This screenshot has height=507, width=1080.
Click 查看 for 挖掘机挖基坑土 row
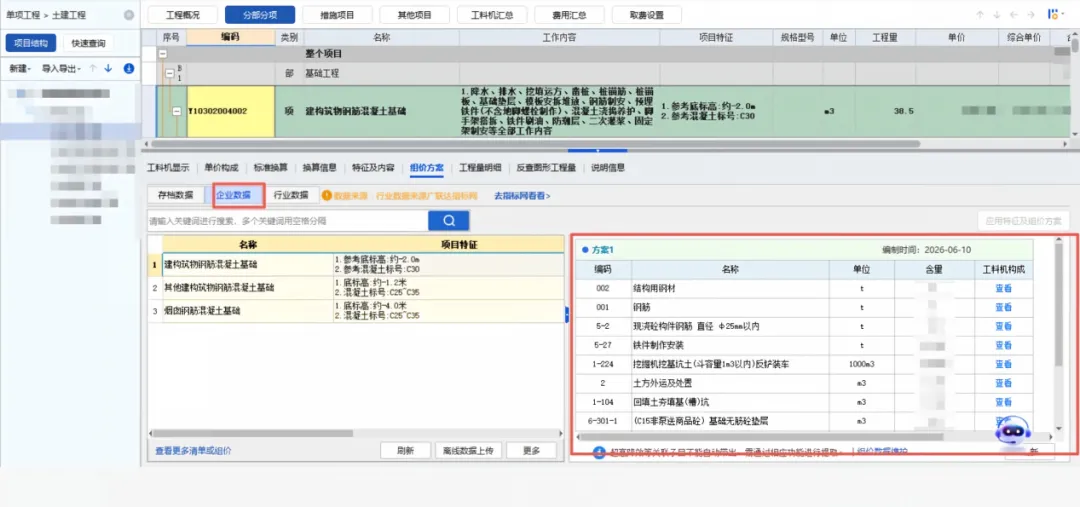(x=1003, y=364)
